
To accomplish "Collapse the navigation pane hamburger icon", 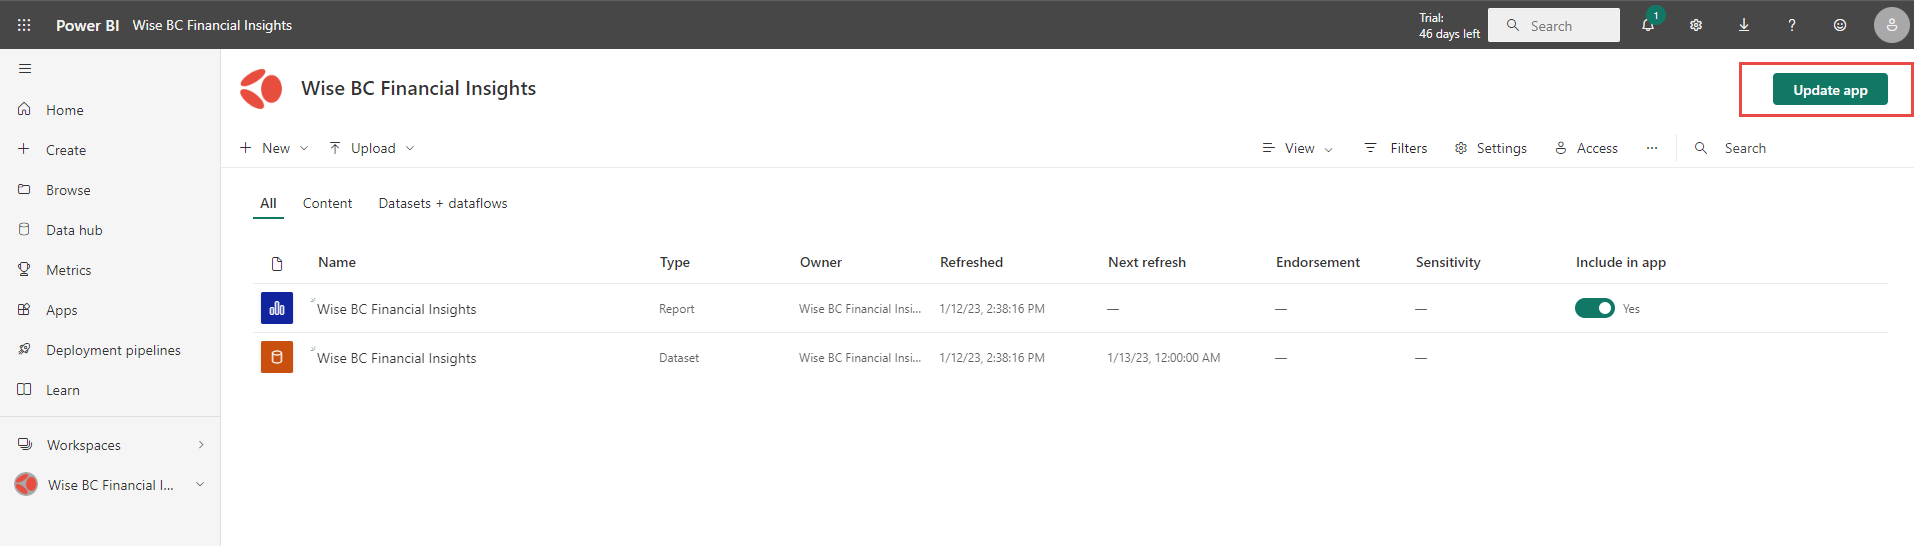I will coord(25,69).
